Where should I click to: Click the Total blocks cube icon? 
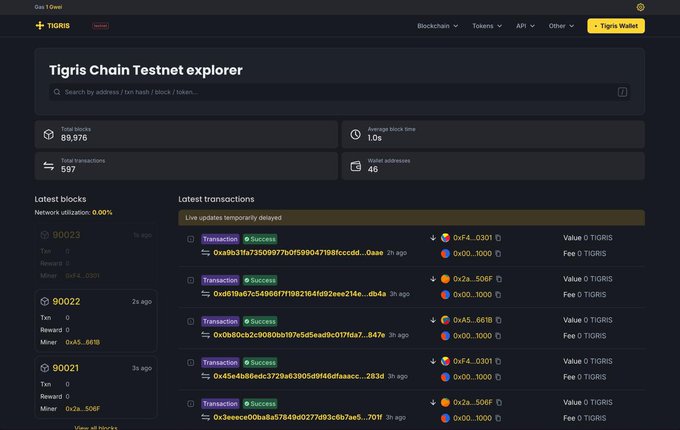pyautogui.click(x=49, y=134)
